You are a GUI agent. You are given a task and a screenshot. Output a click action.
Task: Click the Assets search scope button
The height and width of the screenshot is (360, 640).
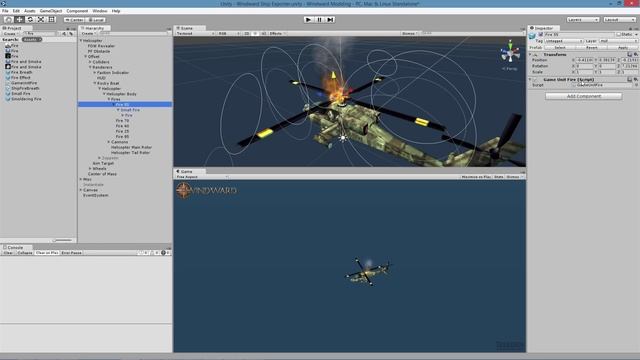(x=32, y=40)
